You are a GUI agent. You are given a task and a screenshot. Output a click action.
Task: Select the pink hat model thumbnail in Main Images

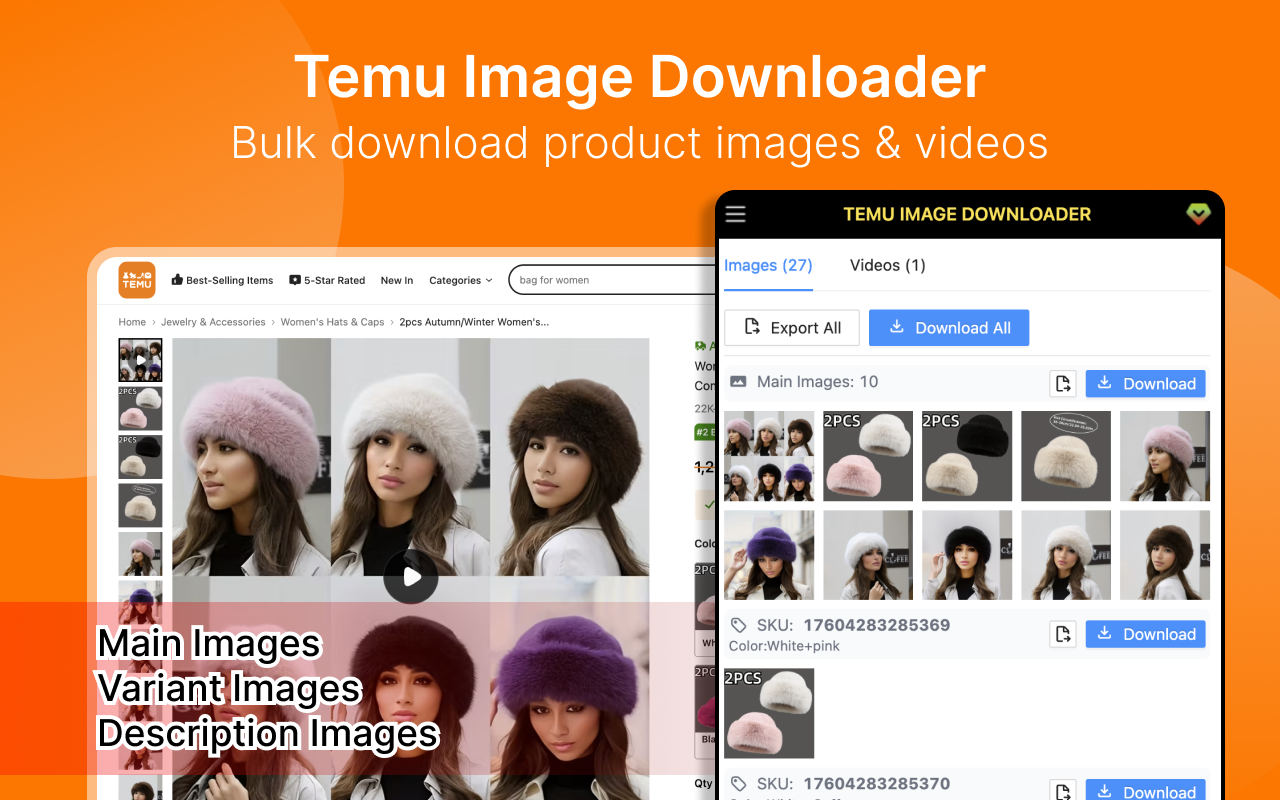pos(1165,456)
